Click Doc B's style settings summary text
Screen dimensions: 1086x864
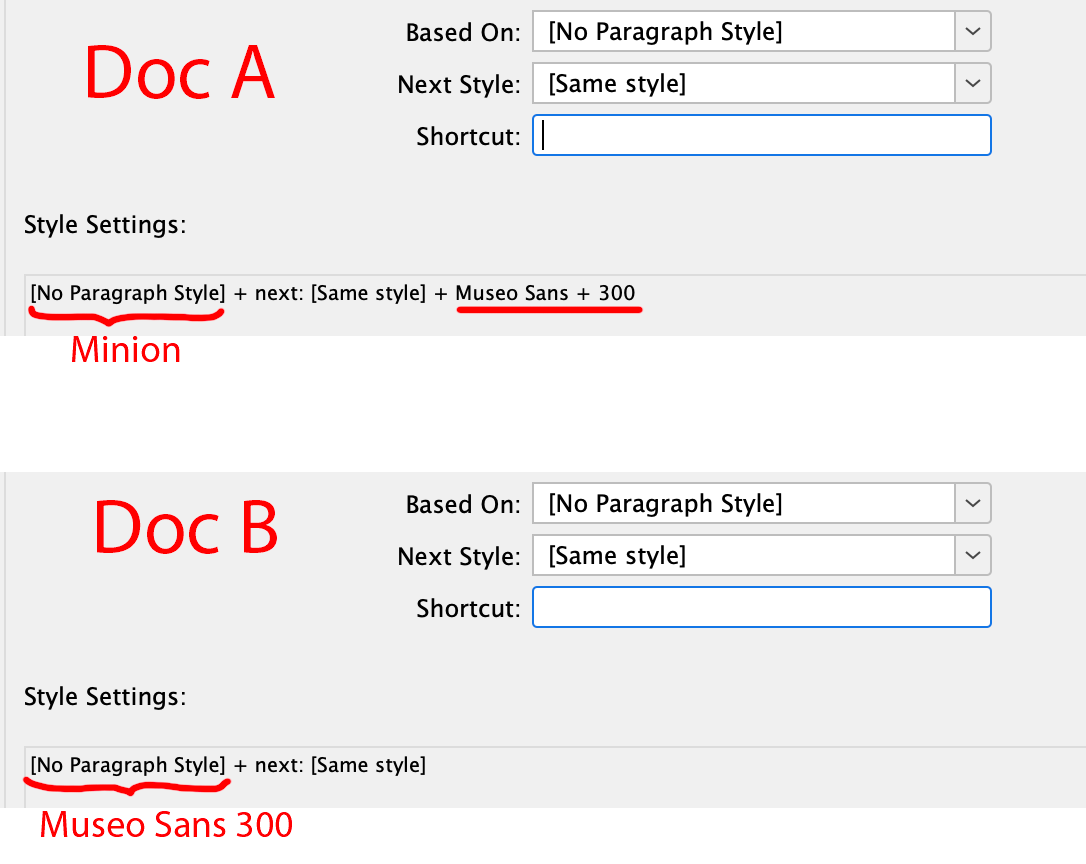pos(225,765)
